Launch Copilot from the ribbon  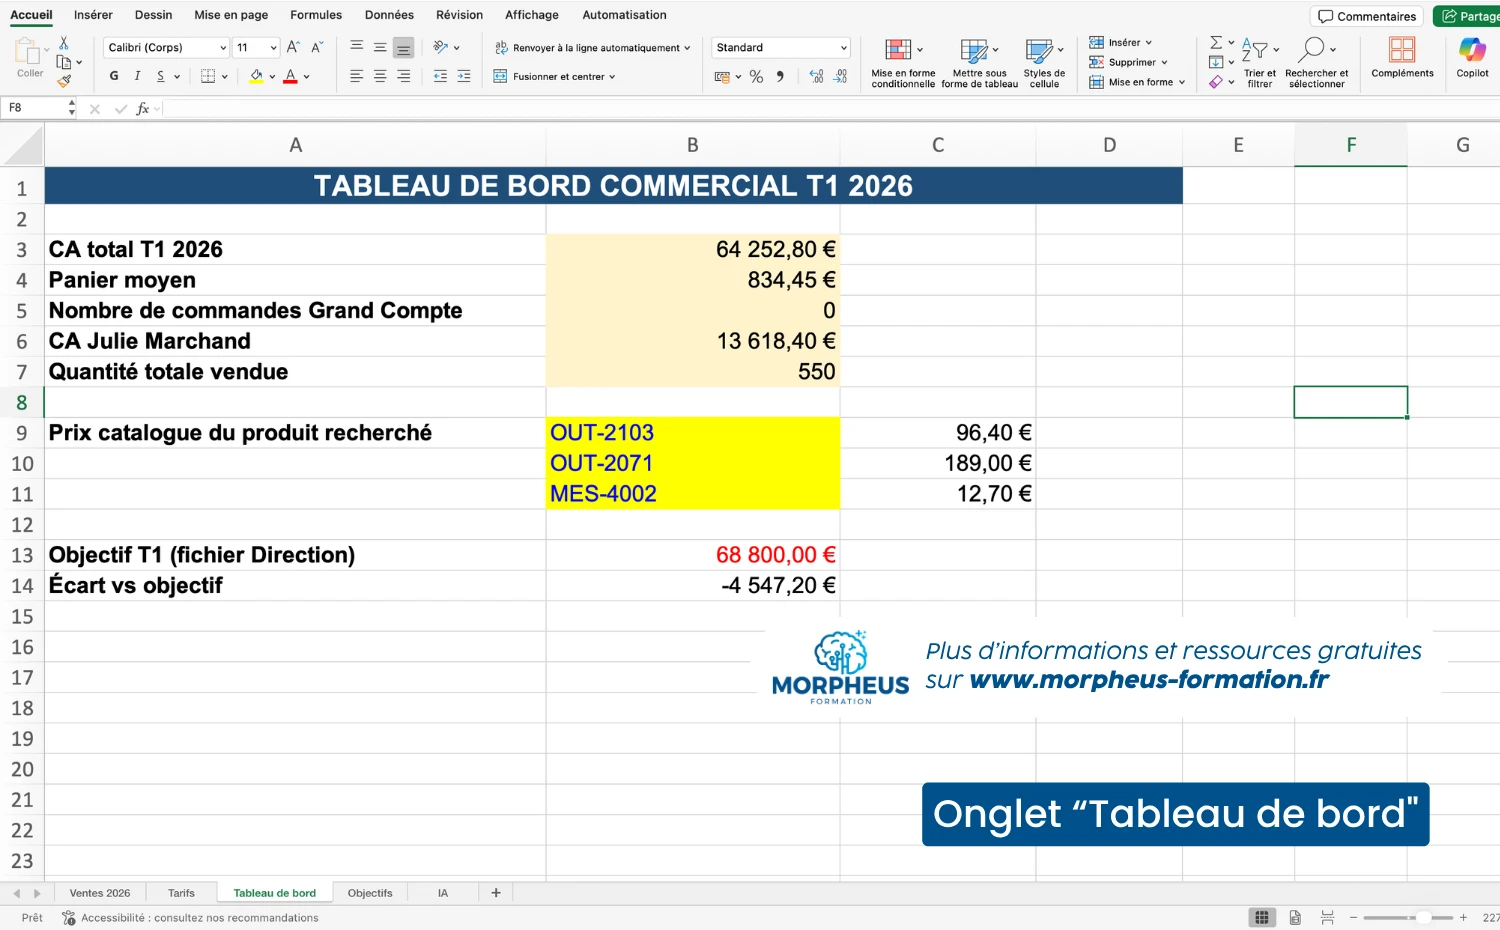[x=1472, y=58]
